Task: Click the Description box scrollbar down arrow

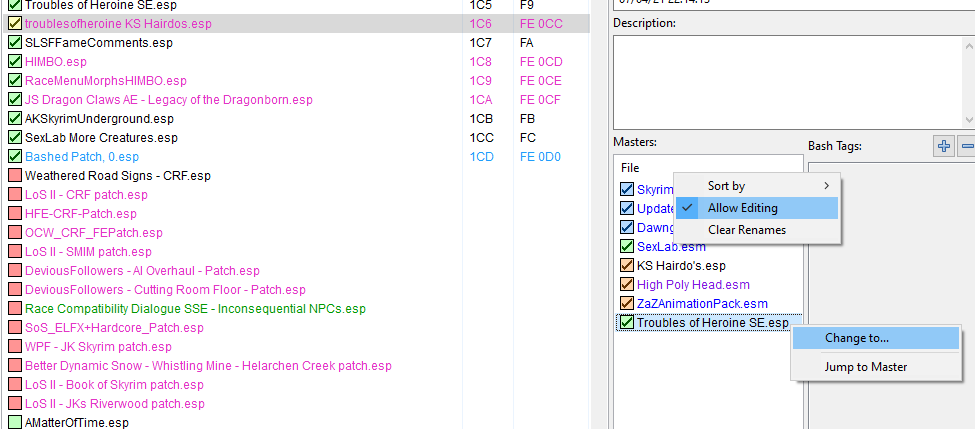Action: tap(968, 120)
